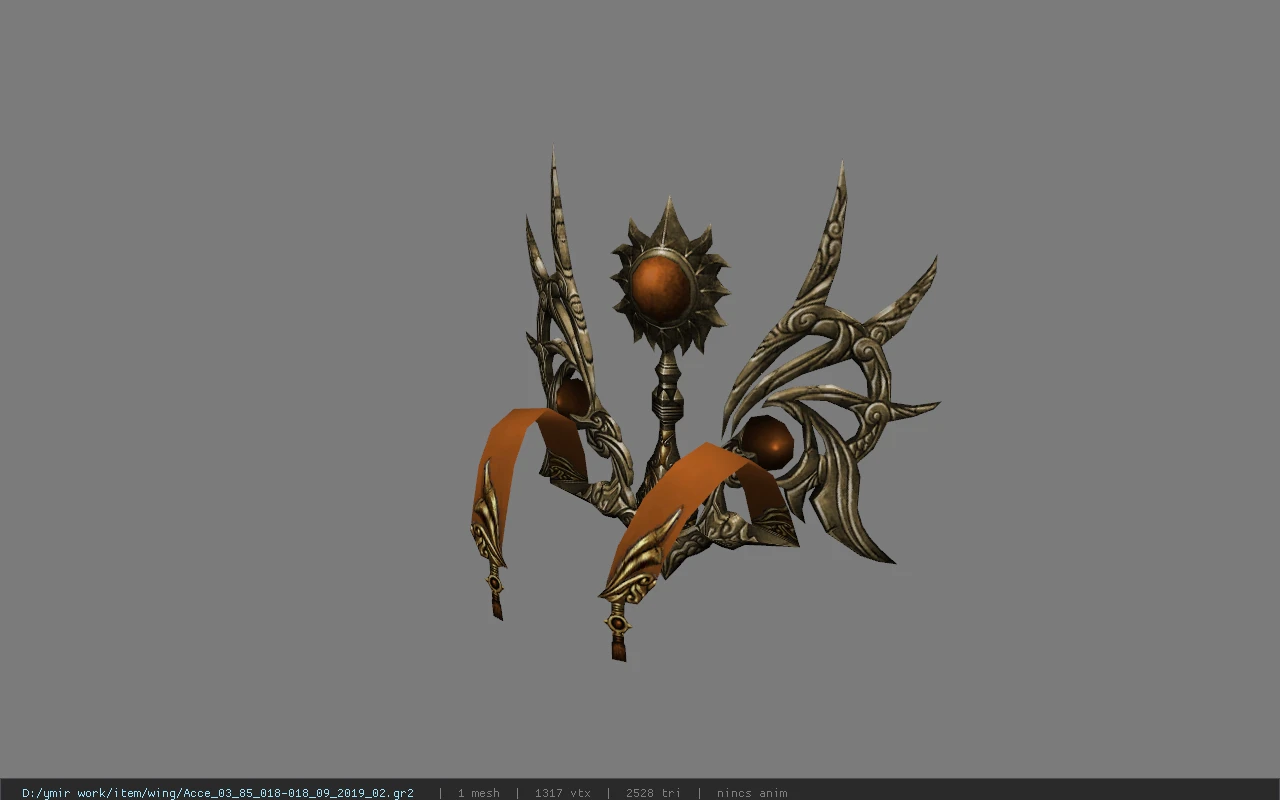This screenshot has height=800, width=1280.
Task: Click the gold ornament on left ribbon end
Action: click(487, 520)
